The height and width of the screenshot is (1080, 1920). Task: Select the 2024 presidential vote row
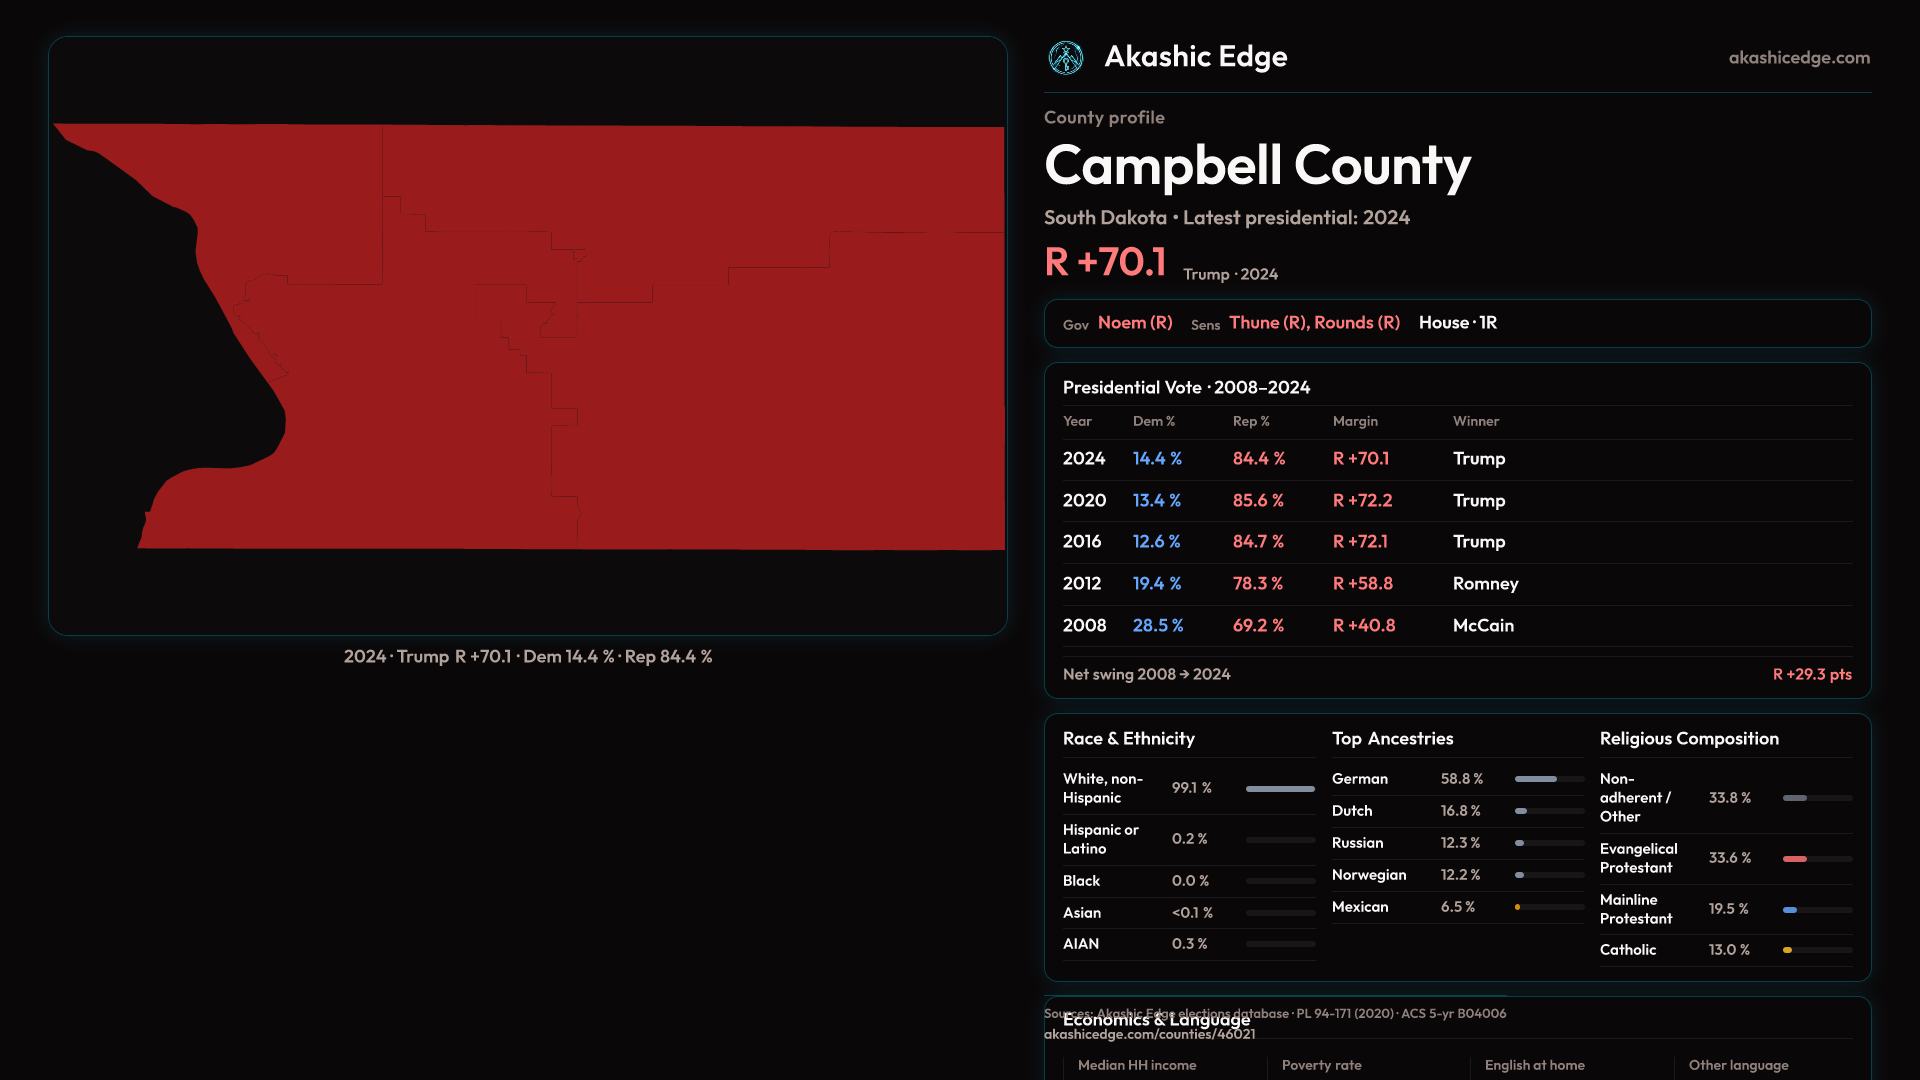(1456, 459)
